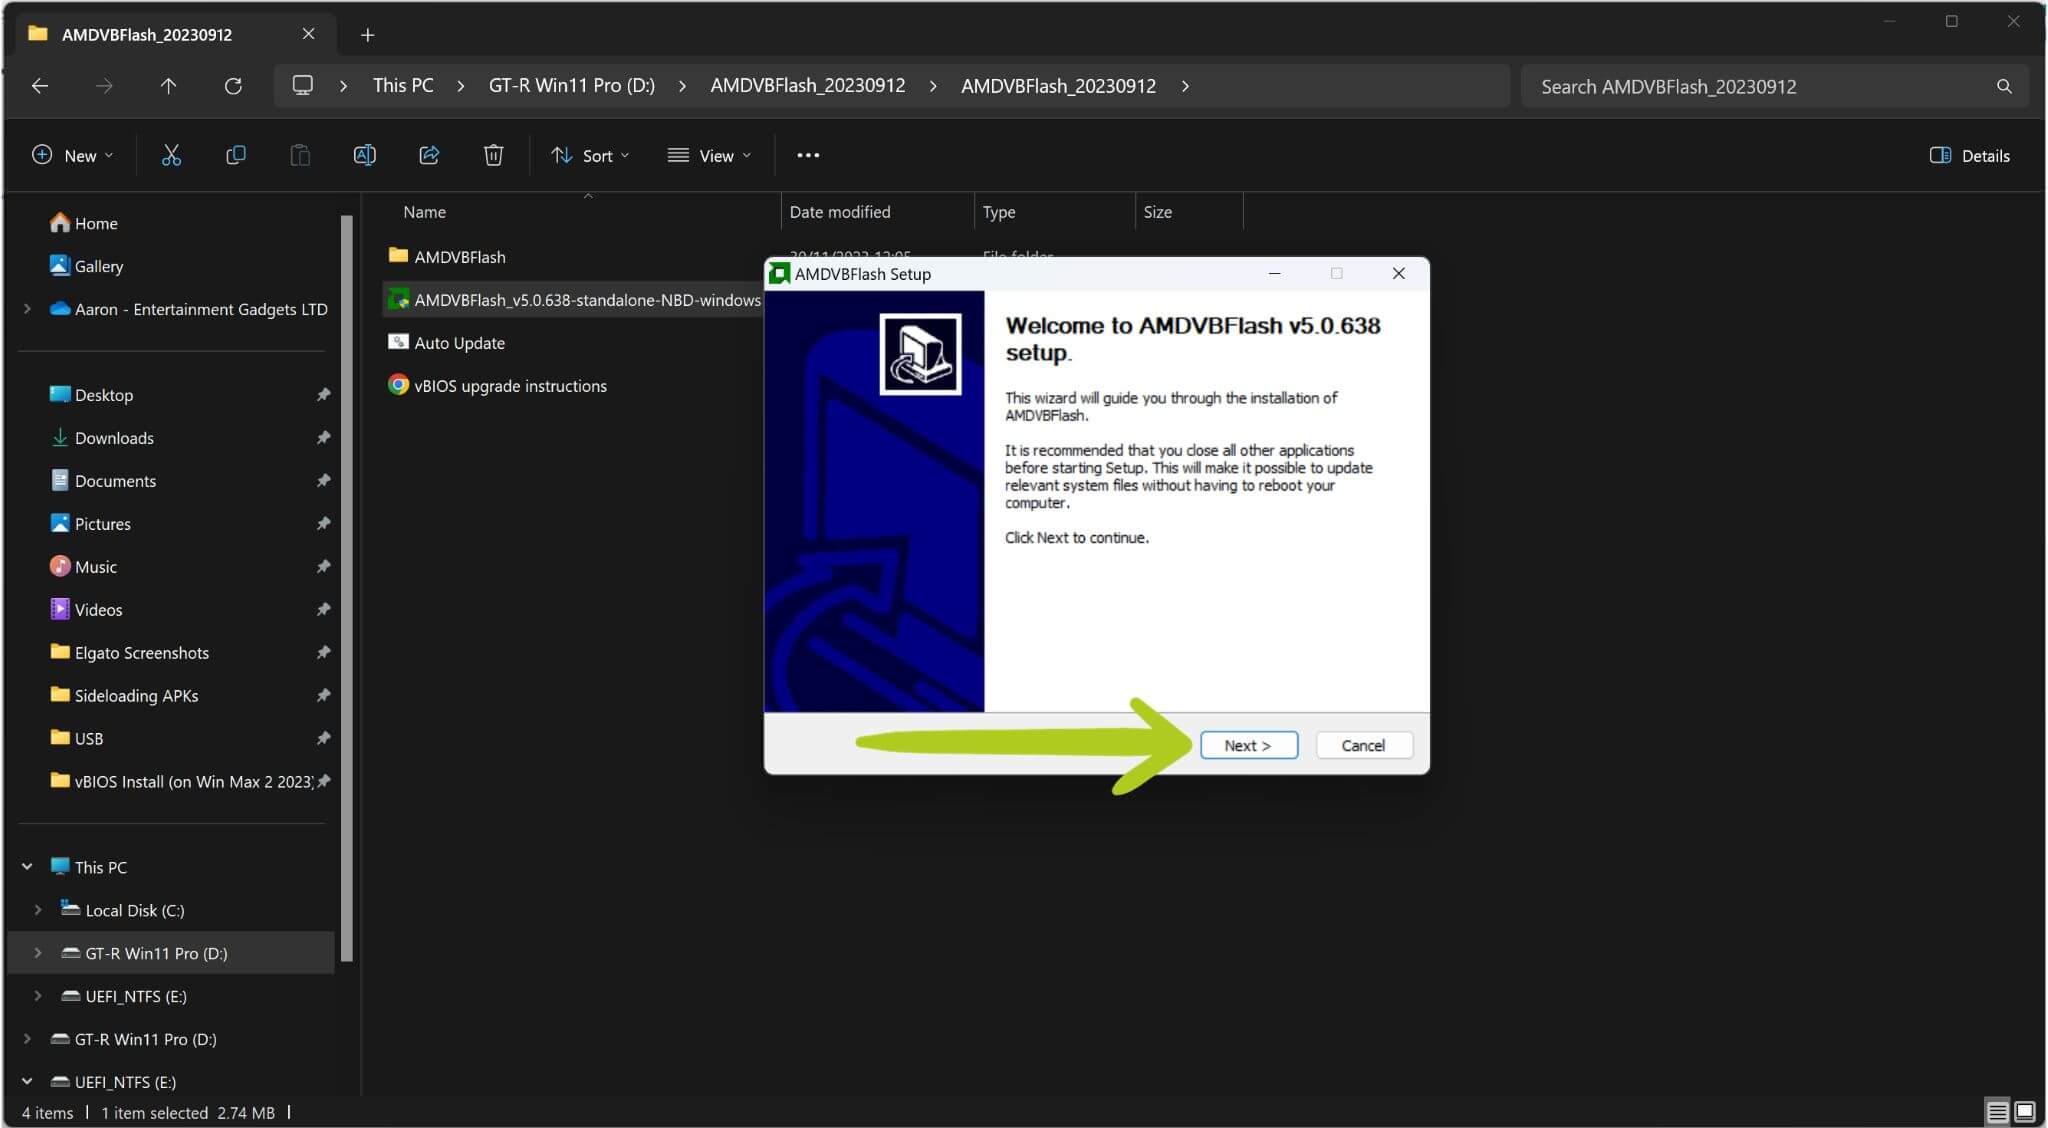
Task: Open the See more ellipsis menu
Action: pyautogui.click(x=808, y=155)
